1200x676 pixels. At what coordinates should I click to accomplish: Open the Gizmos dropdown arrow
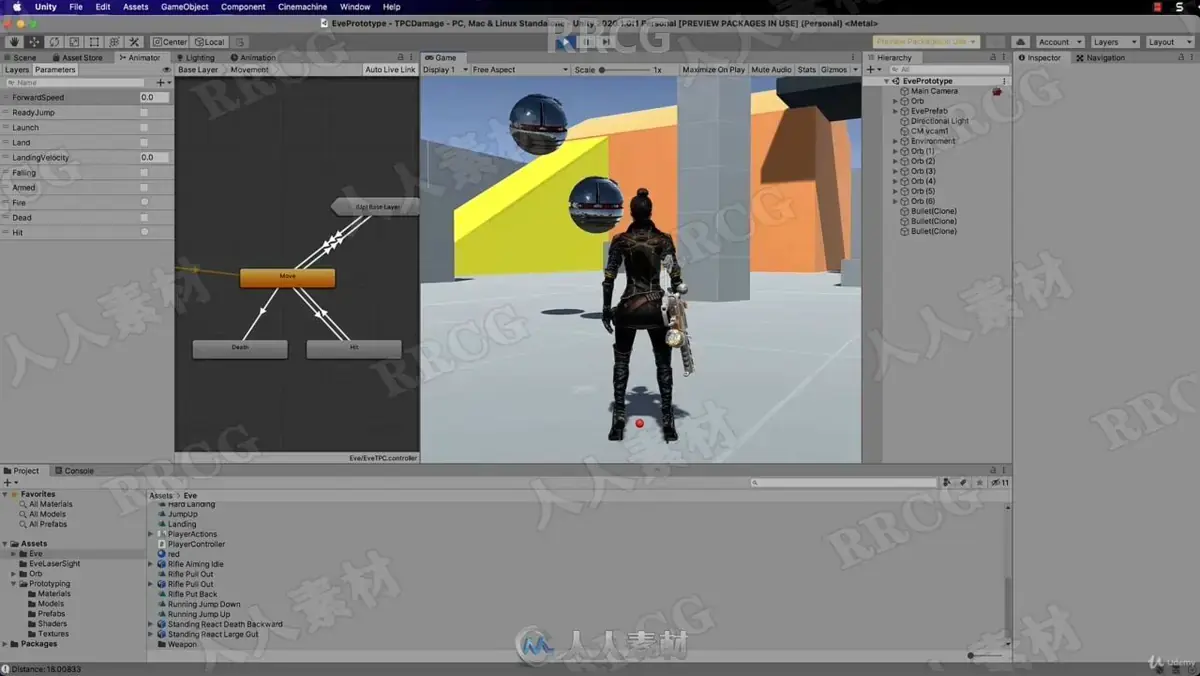click(855, 70)
